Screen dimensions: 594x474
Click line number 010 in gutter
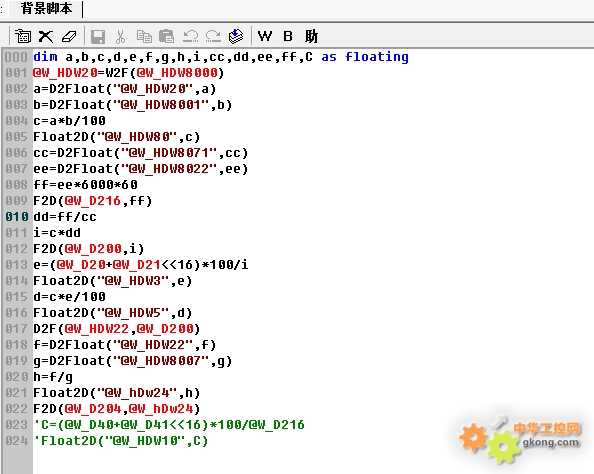(17, 217)
